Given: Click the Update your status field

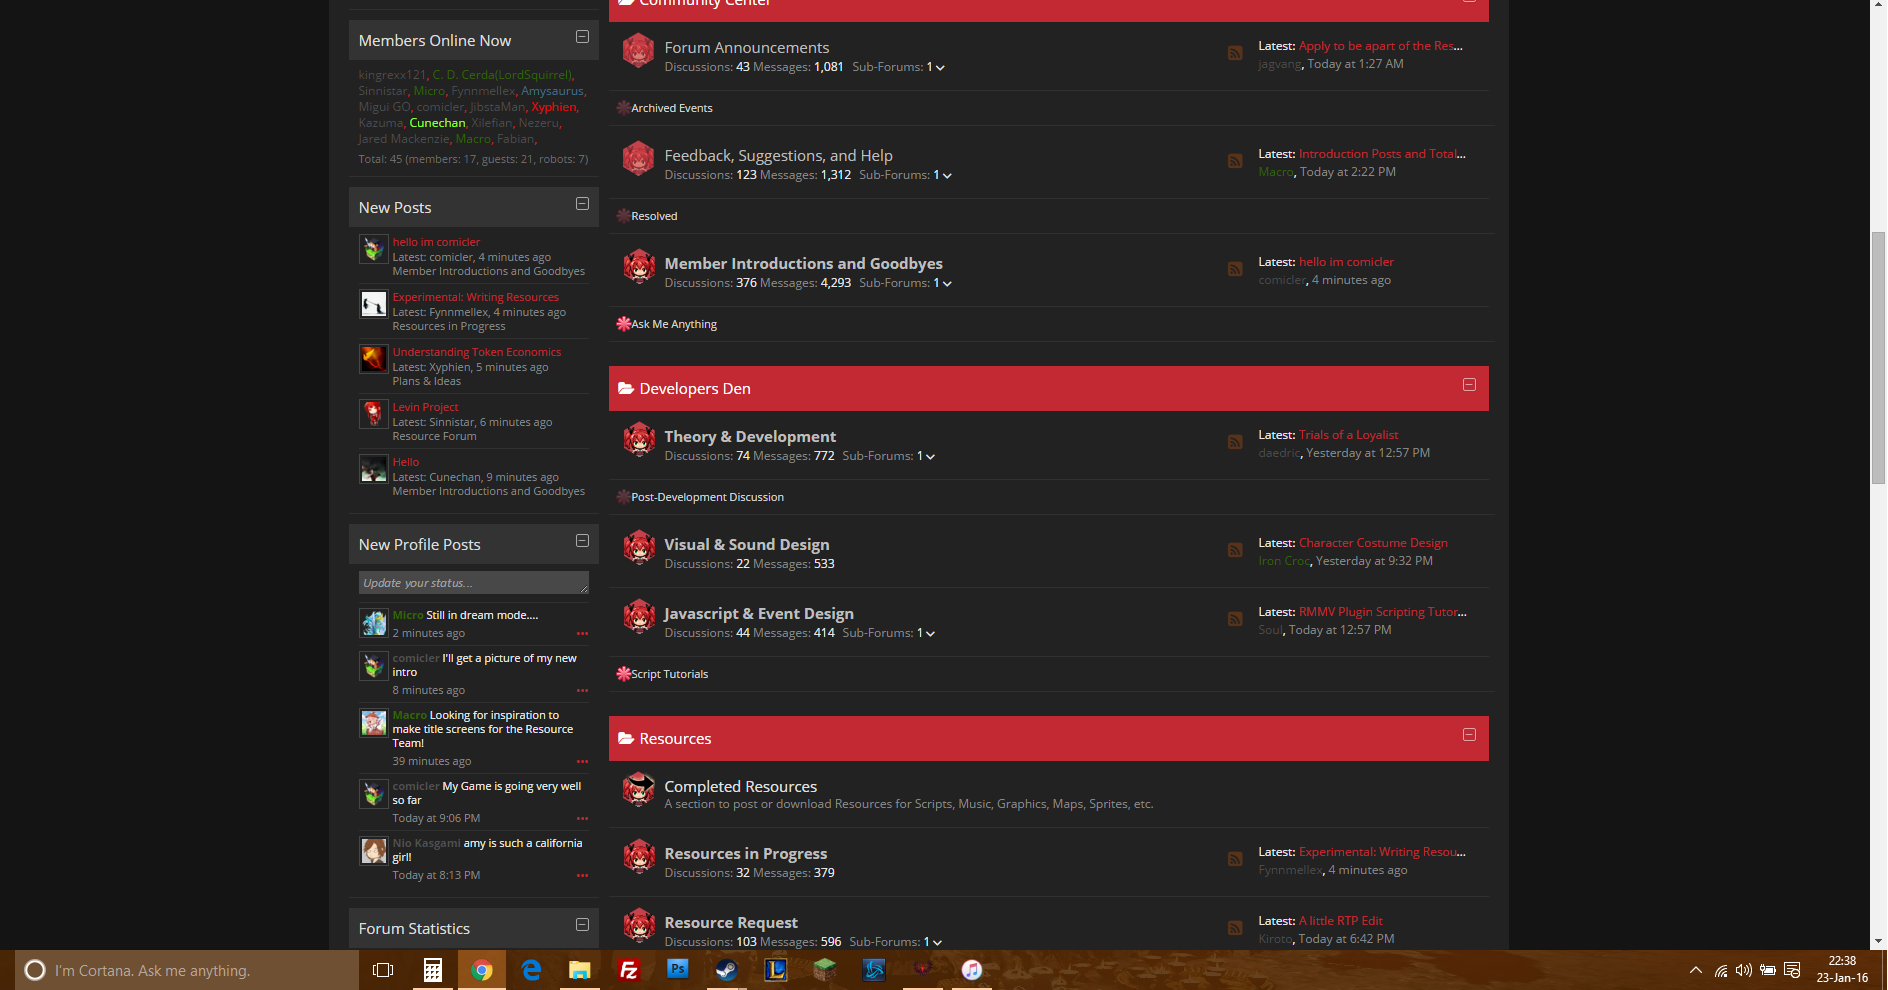Looking at the screenshot, I should point(472,583).
